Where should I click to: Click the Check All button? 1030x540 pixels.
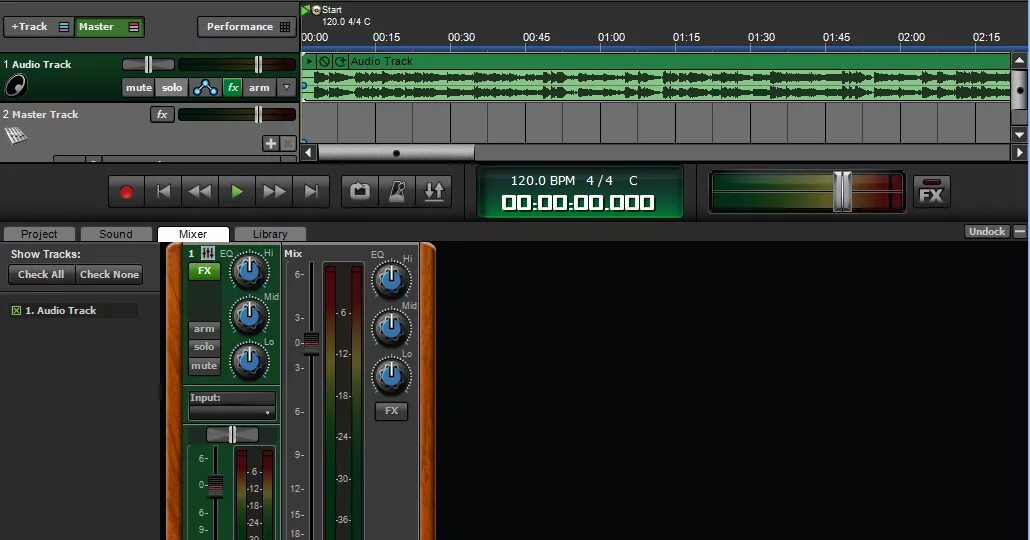pos(41,275)
